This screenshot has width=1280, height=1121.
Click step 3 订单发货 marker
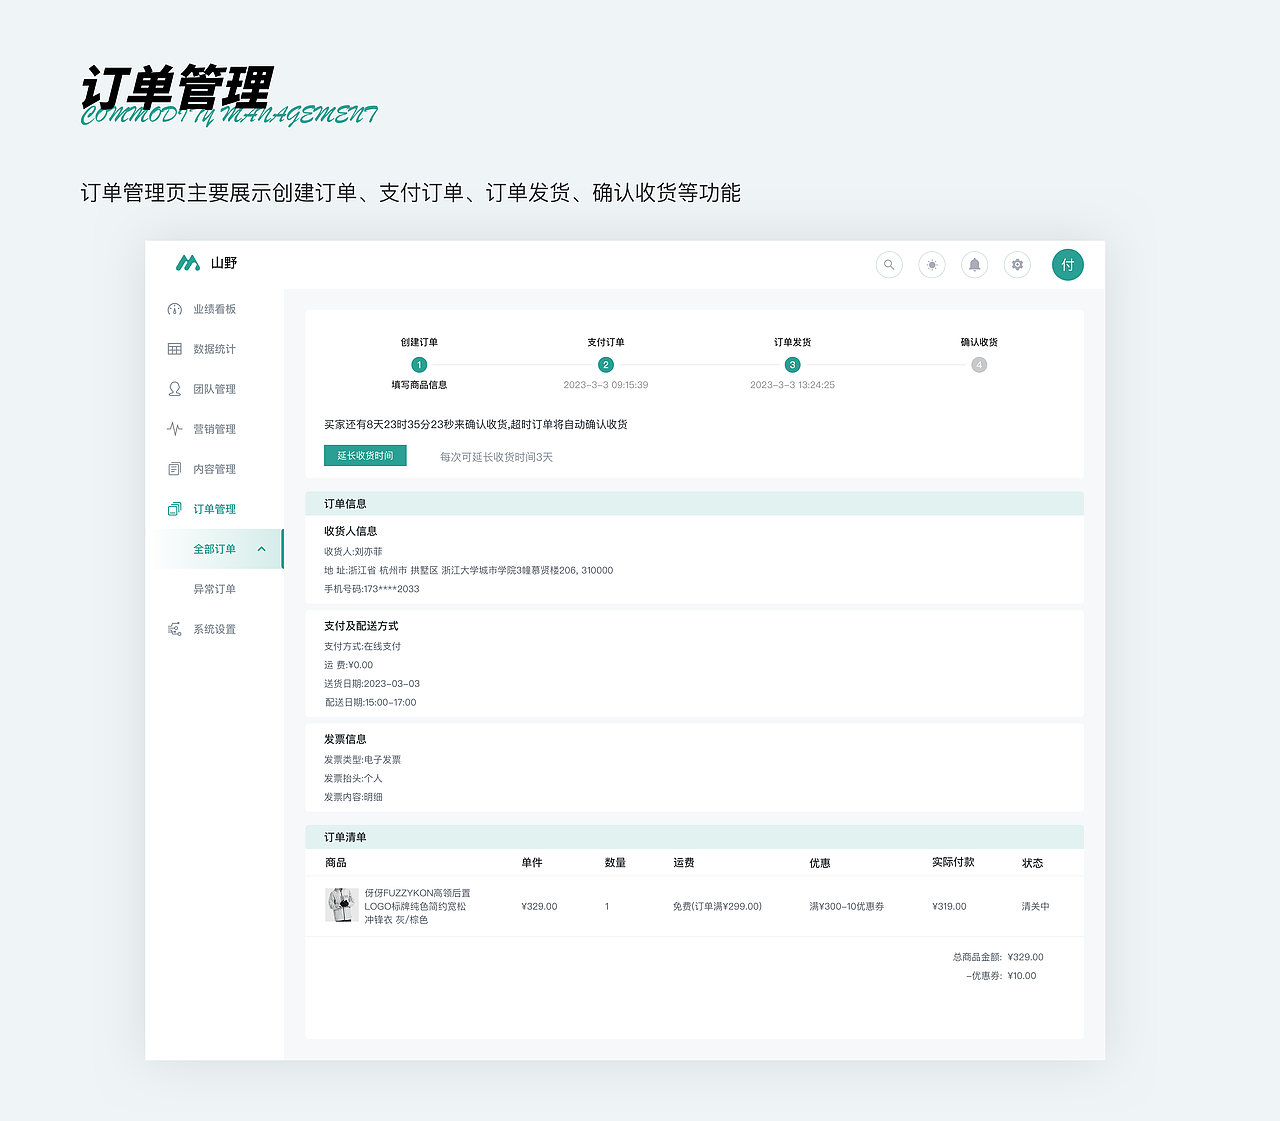[x=793, y=365]
